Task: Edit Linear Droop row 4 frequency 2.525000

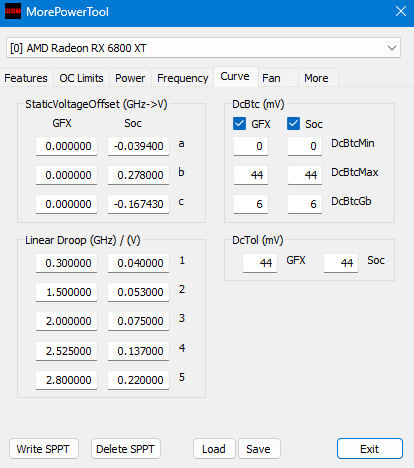Action: 66,351
